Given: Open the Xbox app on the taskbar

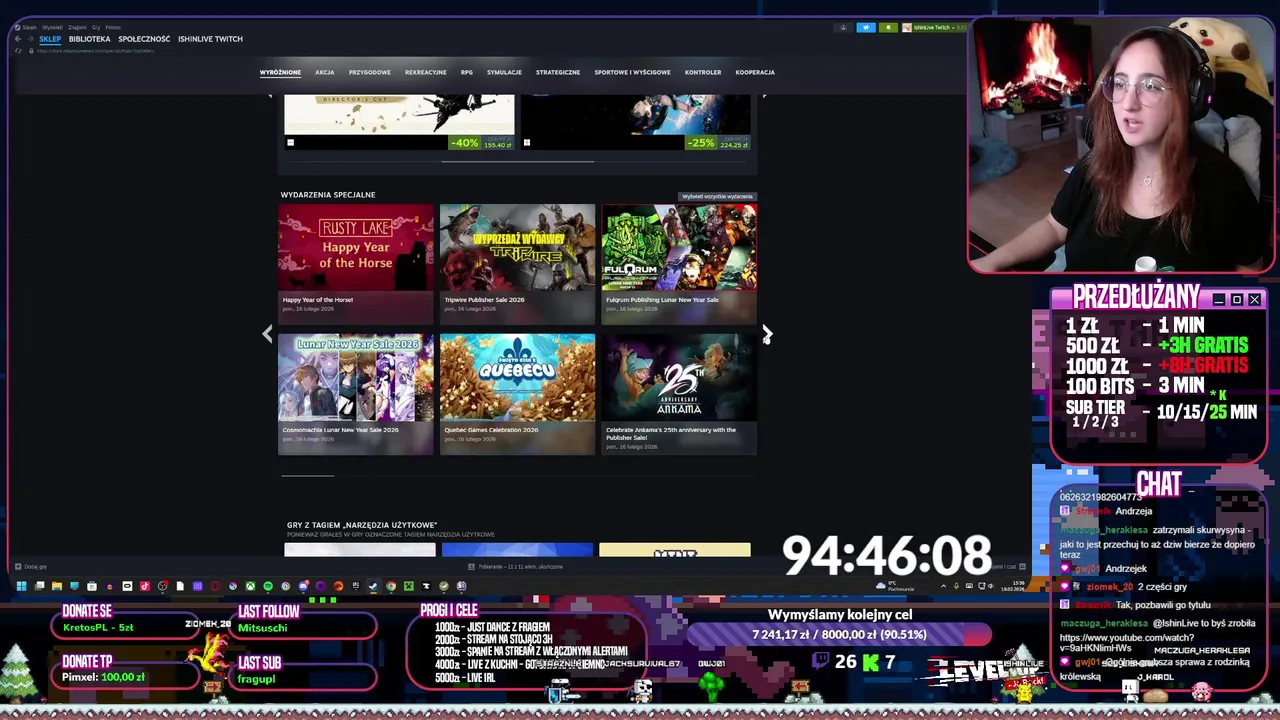Looking at the screenshot, I should (250, 586).
